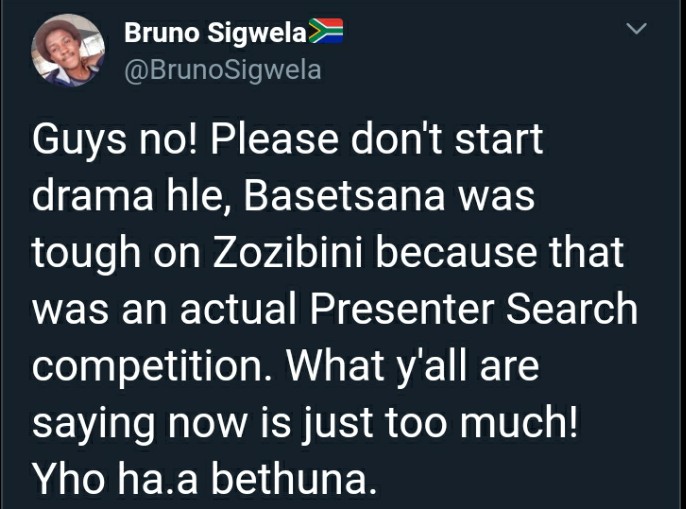Click the South African flag emoji

pos(326,31)
